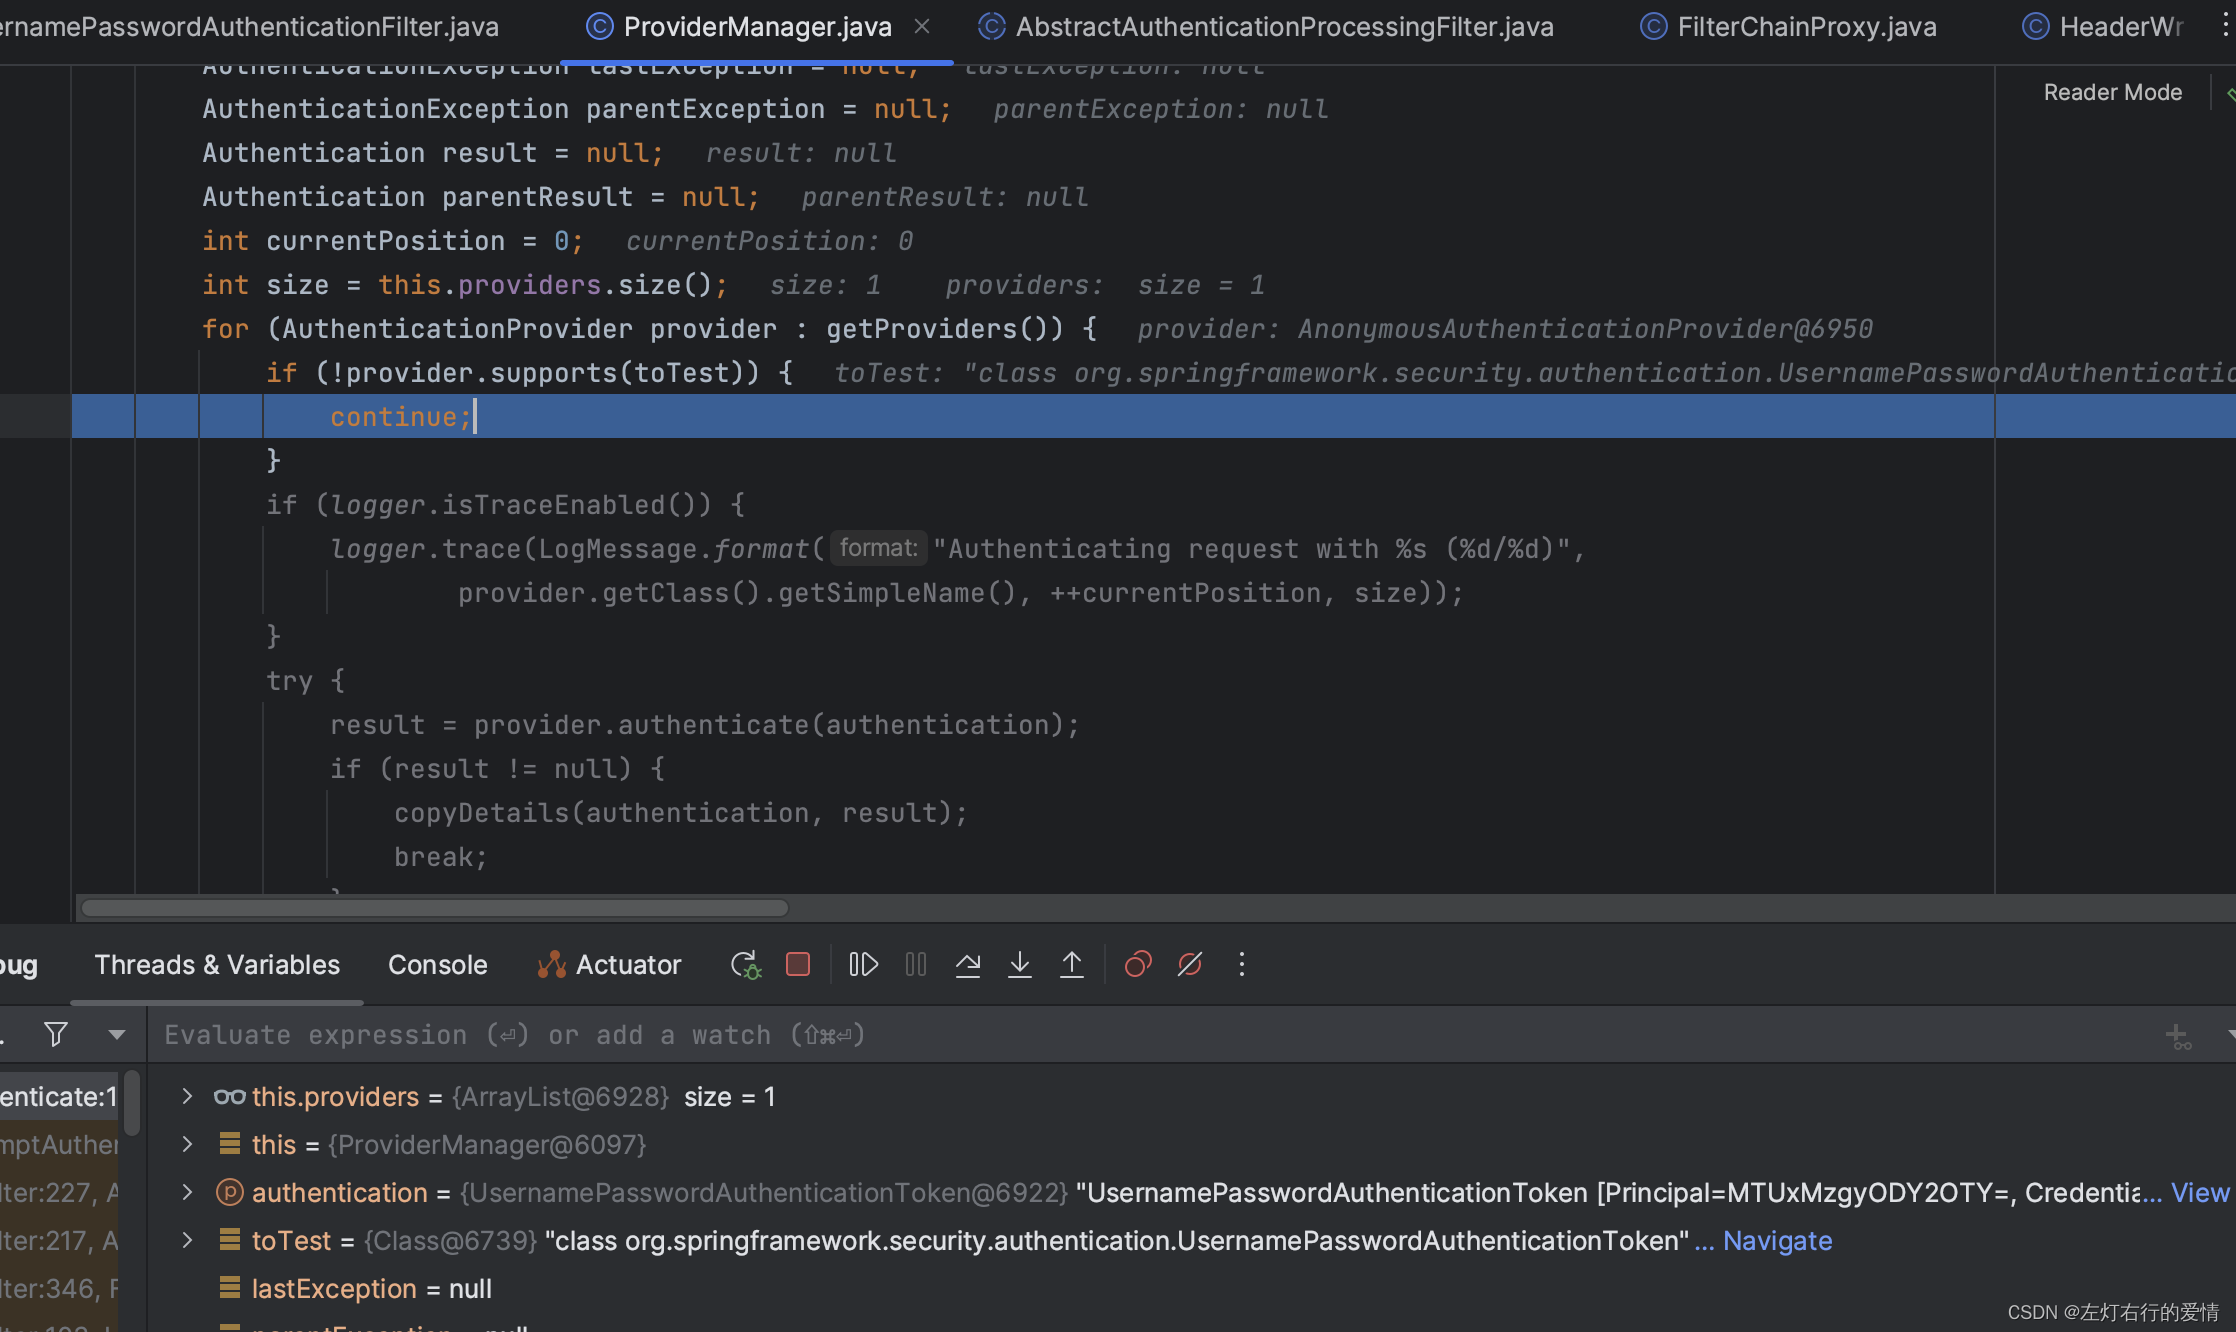This screenshot has width=2236, height=1332.
Task: Select lastException = null variable row
Action: pyautogui.click(x=1192, y=1288)
